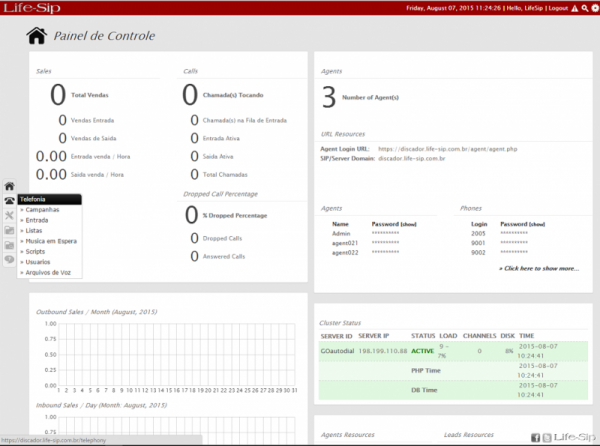Click % Dropped Percentage value

click(x=192, y=215)
